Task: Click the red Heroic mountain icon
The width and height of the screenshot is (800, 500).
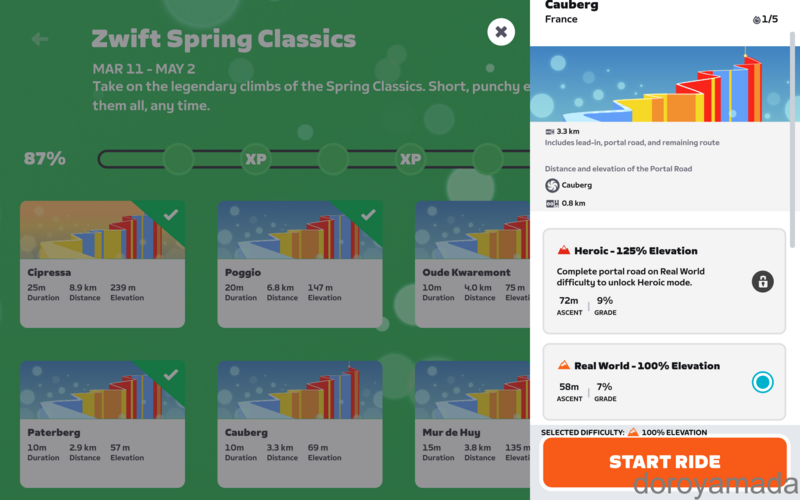Action: click(563, 250)
